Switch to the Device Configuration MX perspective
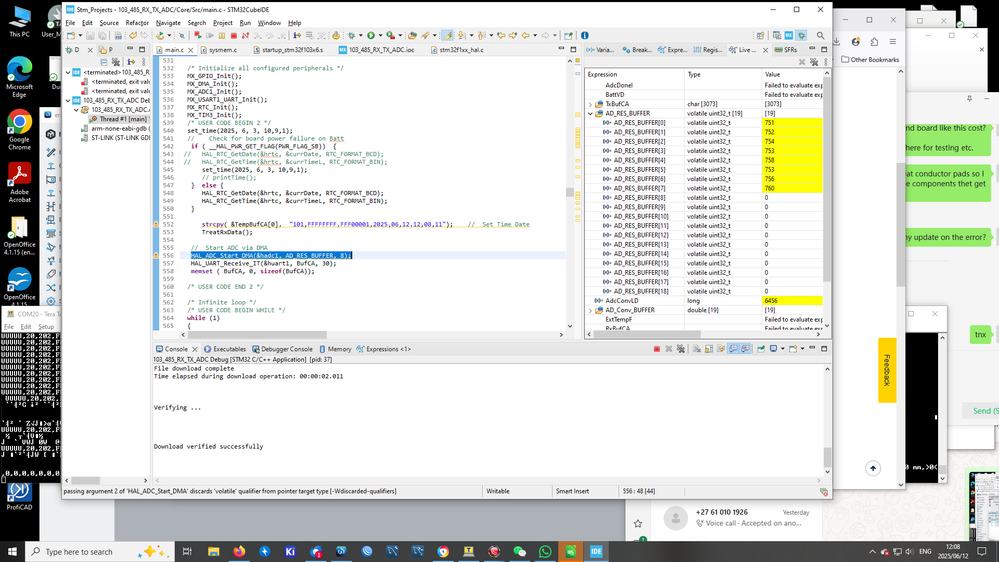This screenshot has height=562, width=999. (789, 36)
